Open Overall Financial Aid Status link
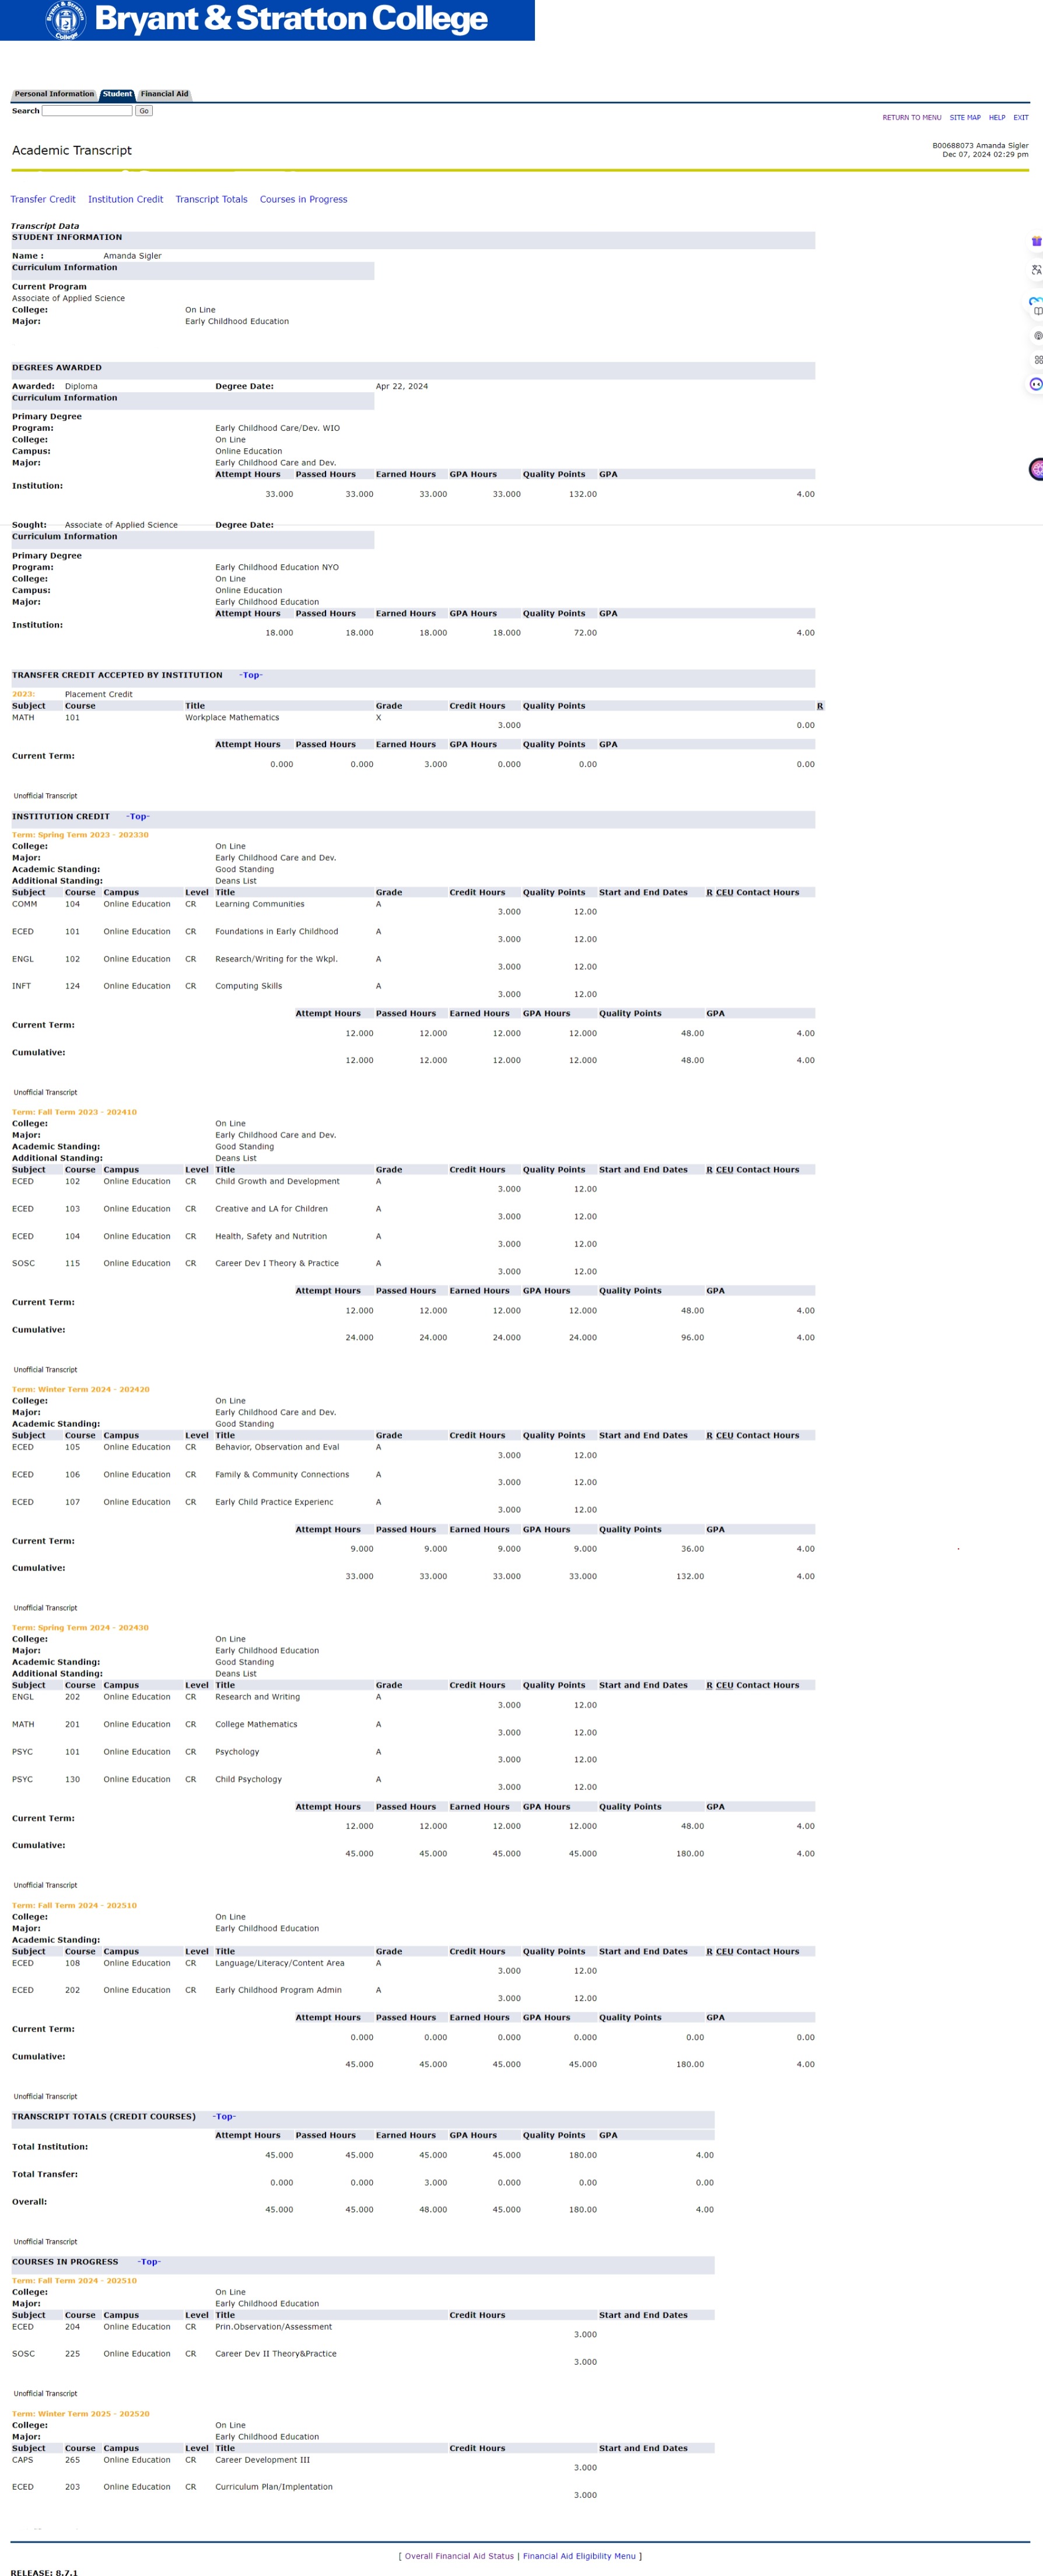This screenshot has width=1043, height=2576. coord(459,2555)
